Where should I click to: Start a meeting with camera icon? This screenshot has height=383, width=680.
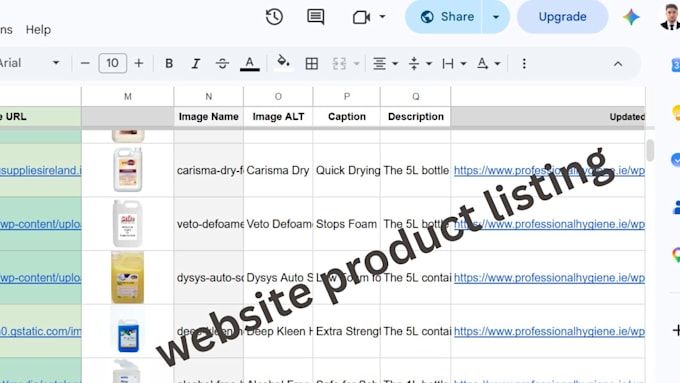coord(361,17)
